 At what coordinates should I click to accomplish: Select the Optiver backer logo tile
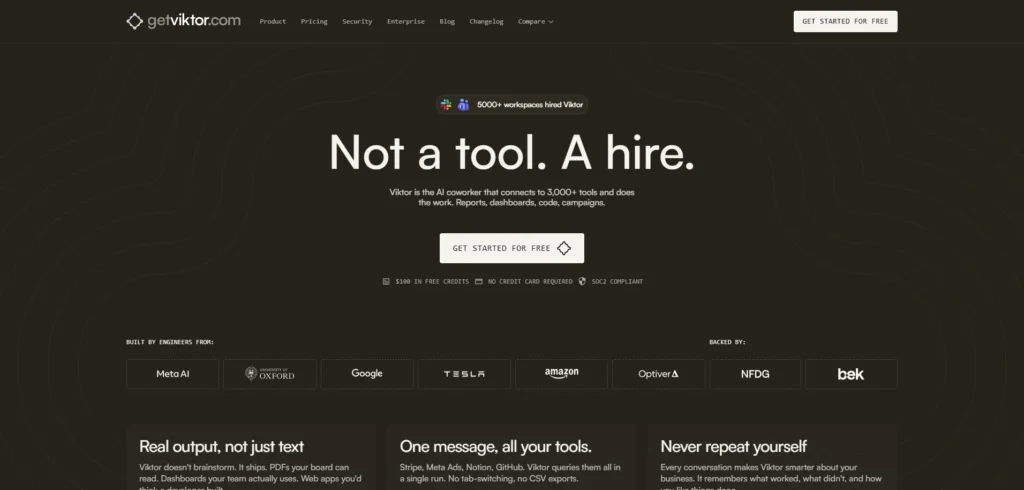tap(658, 374)
